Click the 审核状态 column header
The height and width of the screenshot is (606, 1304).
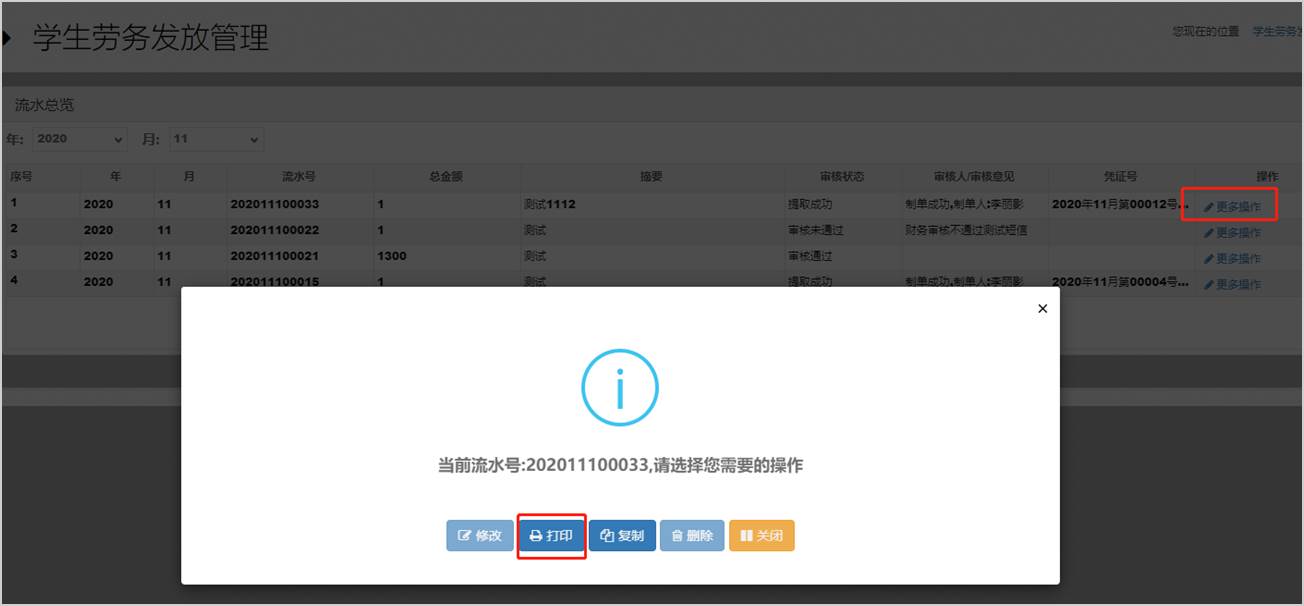point(841,177)
